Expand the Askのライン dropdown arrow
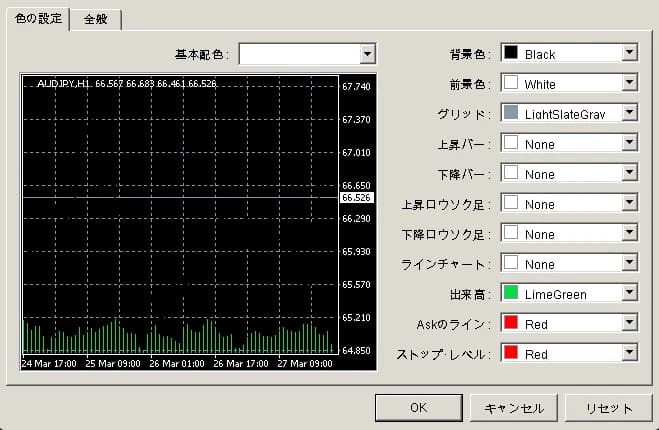 click(629, 322)
